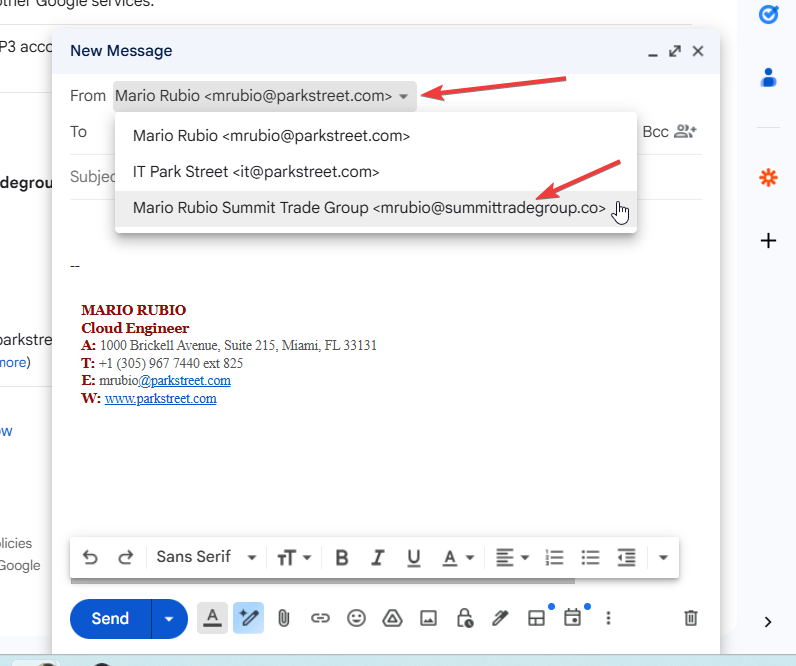Click the MARIO RUBIO signature name
The width and height of the screenshot is (796, 666).
coord(134,310)
